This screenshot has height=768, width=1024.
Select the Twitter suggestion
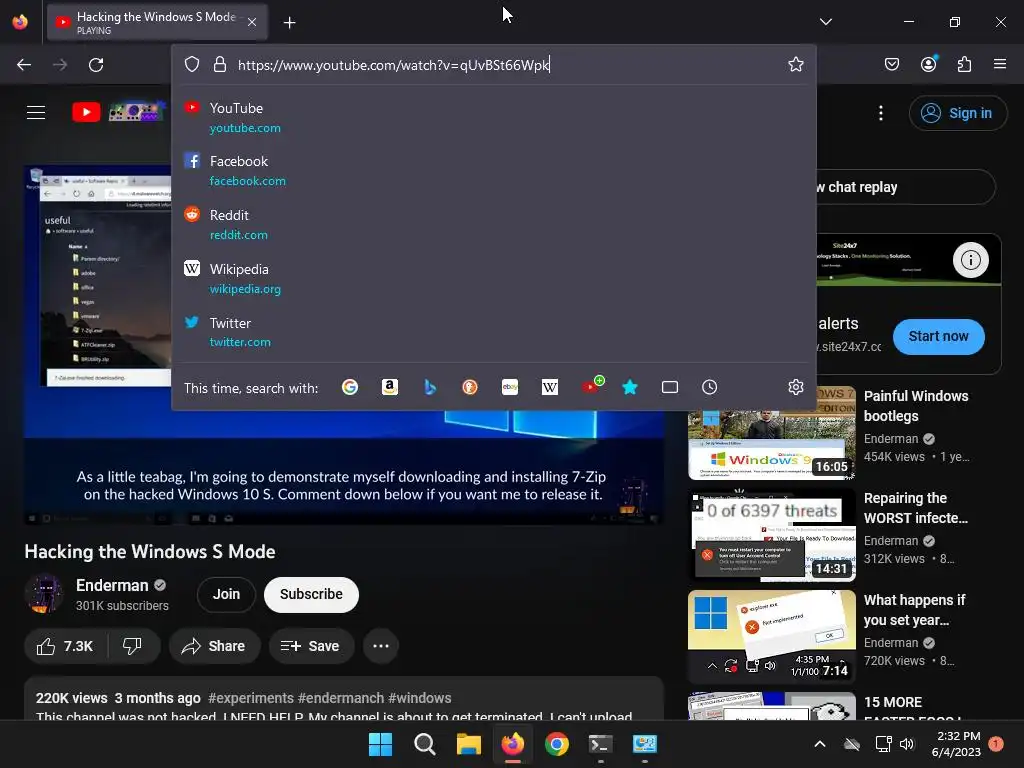click(x=494, y=332)
